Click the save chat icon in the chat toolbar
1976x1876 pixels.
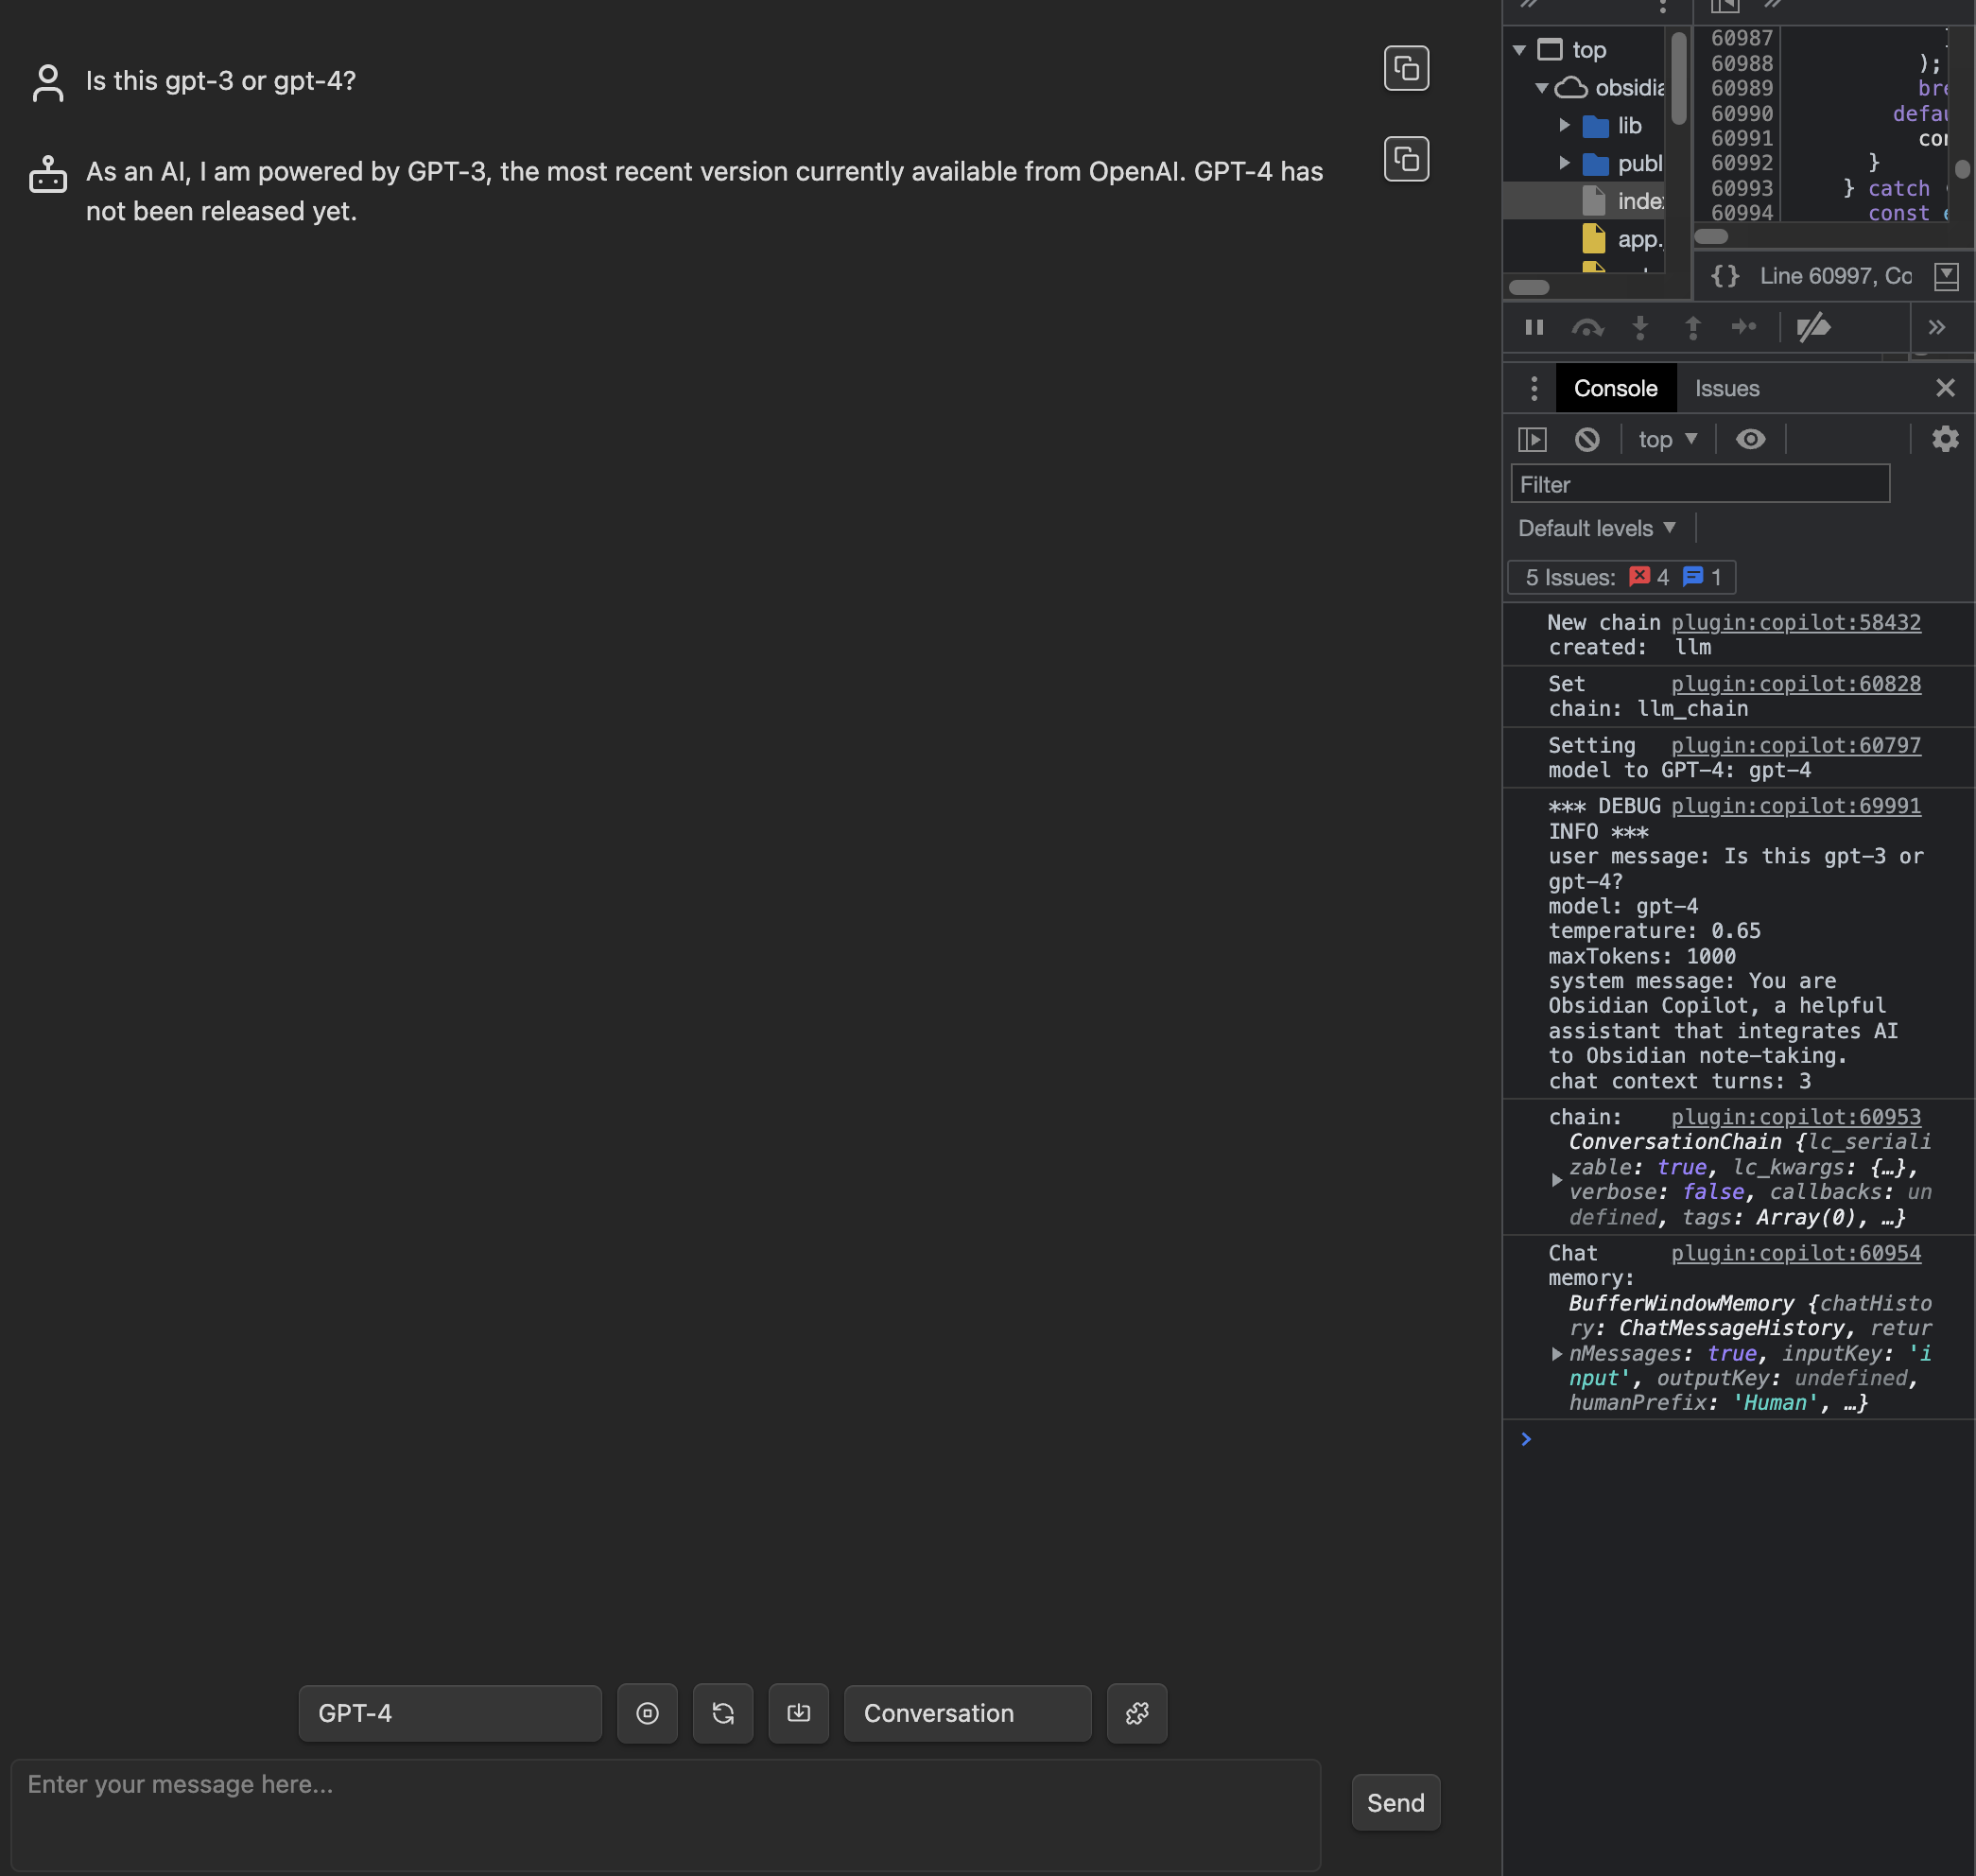[x=798, y=1713]
